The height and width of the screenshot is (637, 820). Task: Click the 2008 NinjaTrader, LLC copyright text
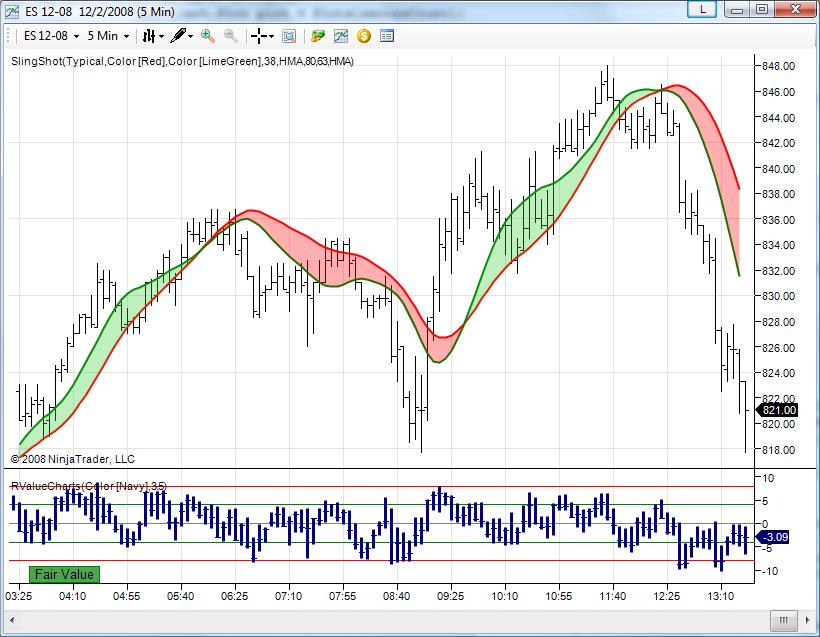click(73, 459)
